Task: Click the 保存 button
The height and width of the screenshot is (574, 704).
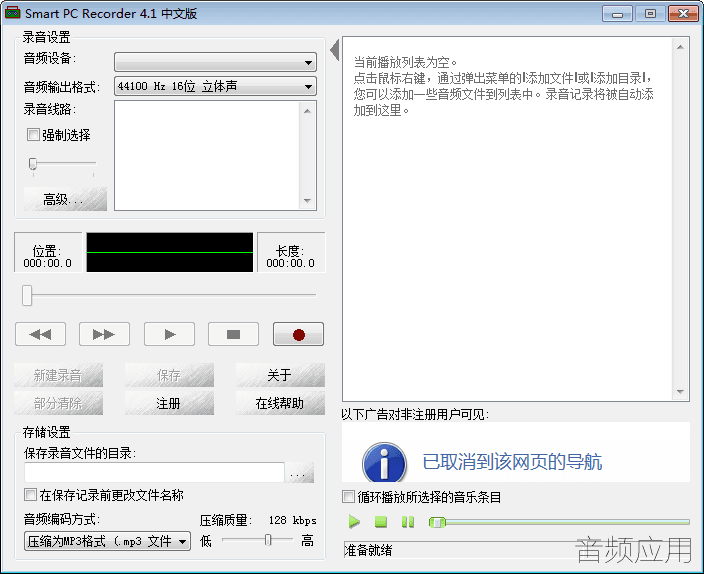Action: (169, 375)
